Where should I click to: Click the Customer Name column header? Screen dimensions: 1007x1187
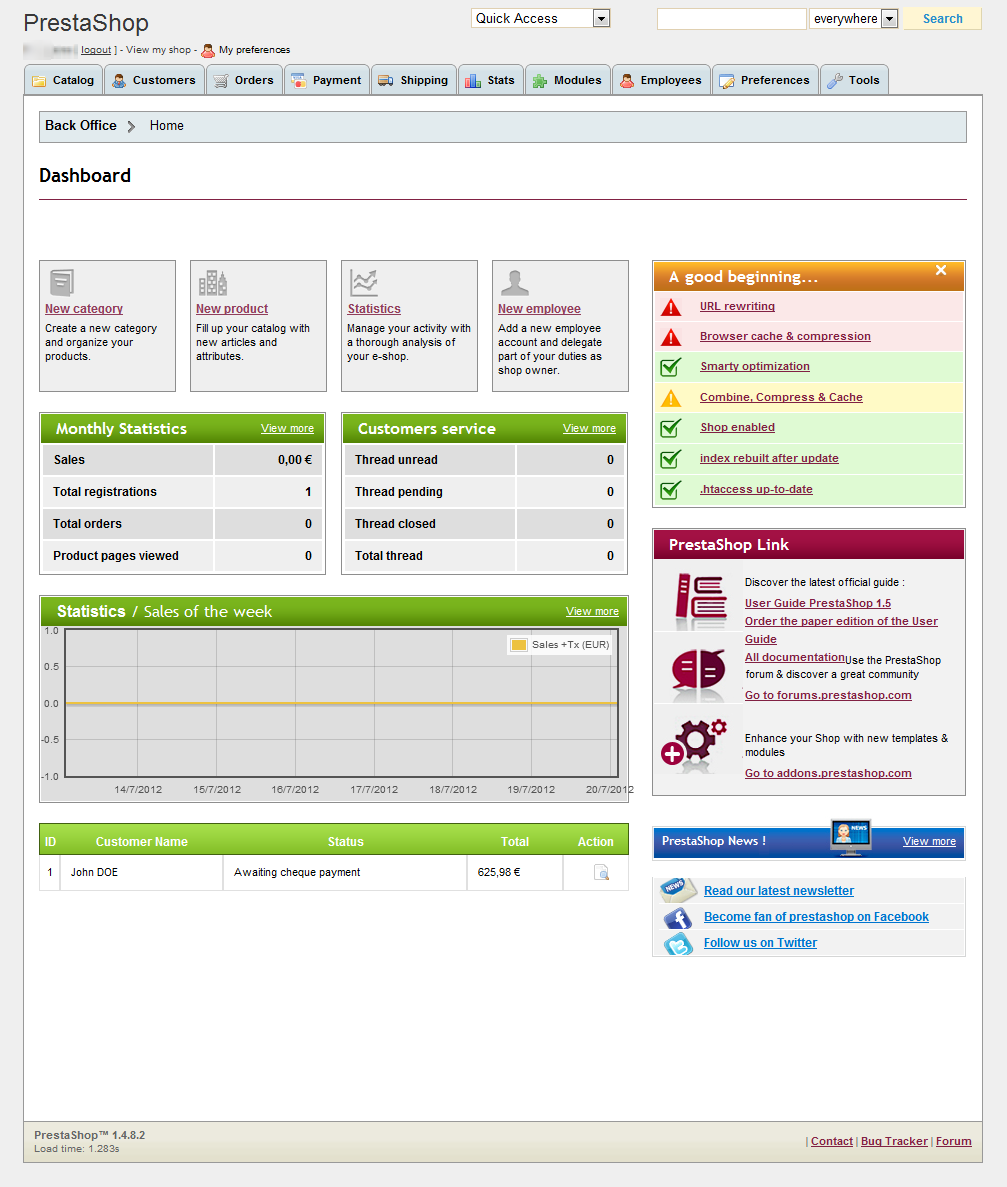coord(142,842)
